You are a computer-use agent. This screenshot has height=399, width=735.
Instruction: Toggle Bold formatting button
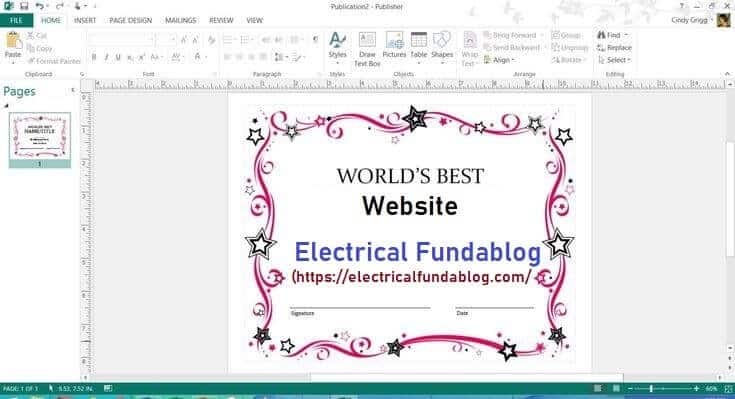click(x=94, y=57)
